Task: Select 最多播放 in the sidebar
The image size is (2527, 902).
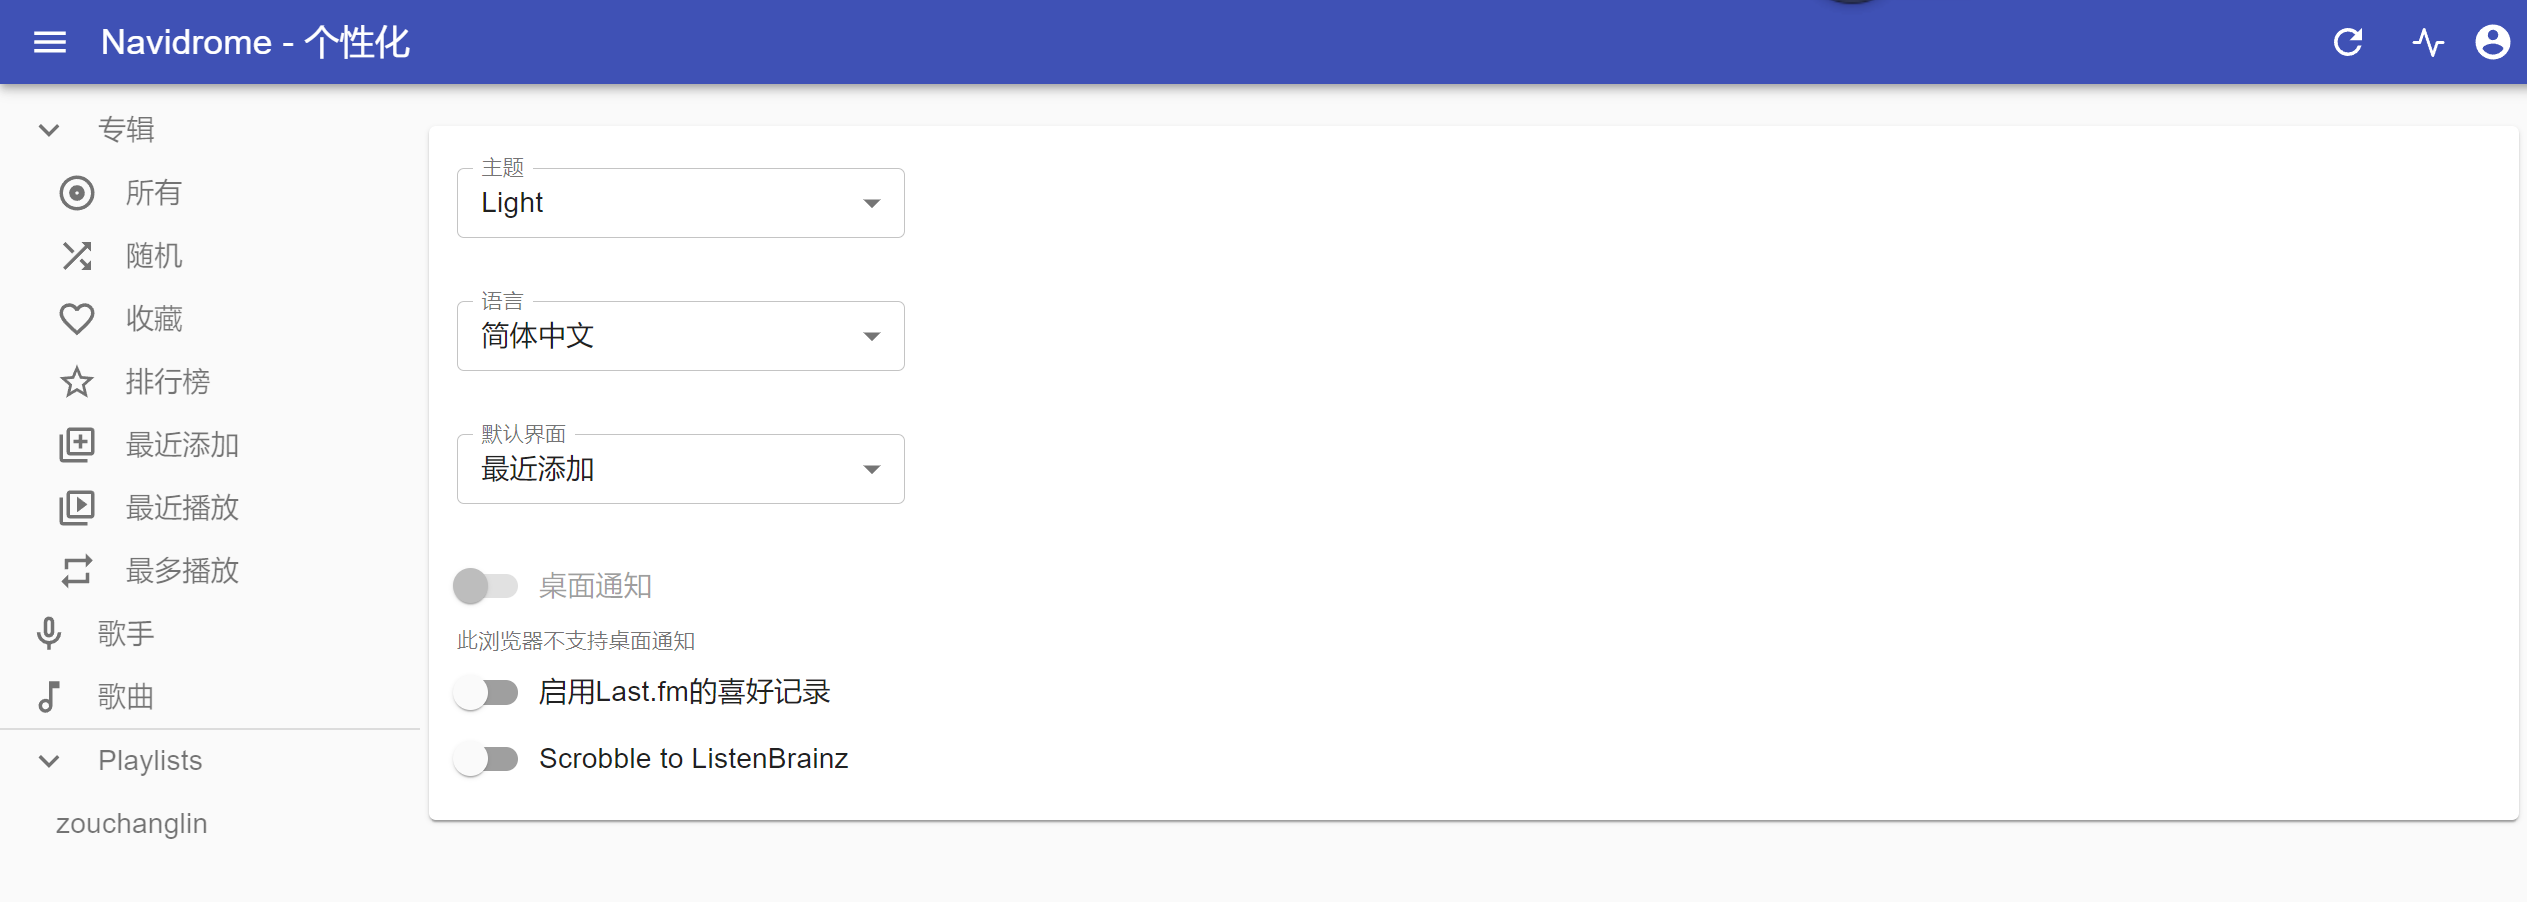Action: (181, 571)
